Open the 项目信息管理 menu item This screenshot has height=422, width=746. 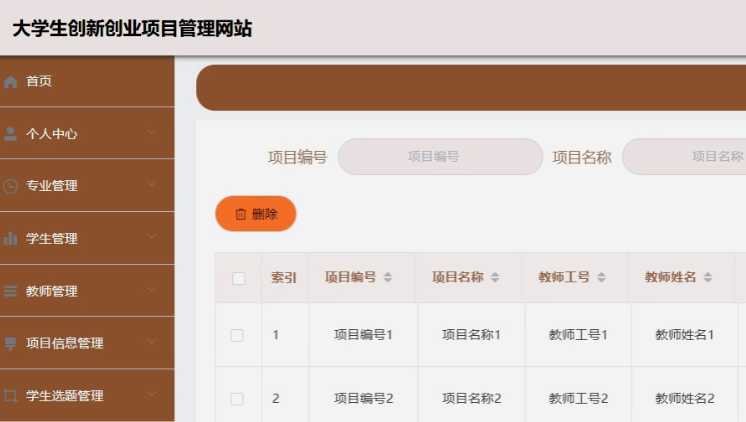(65, 344)
